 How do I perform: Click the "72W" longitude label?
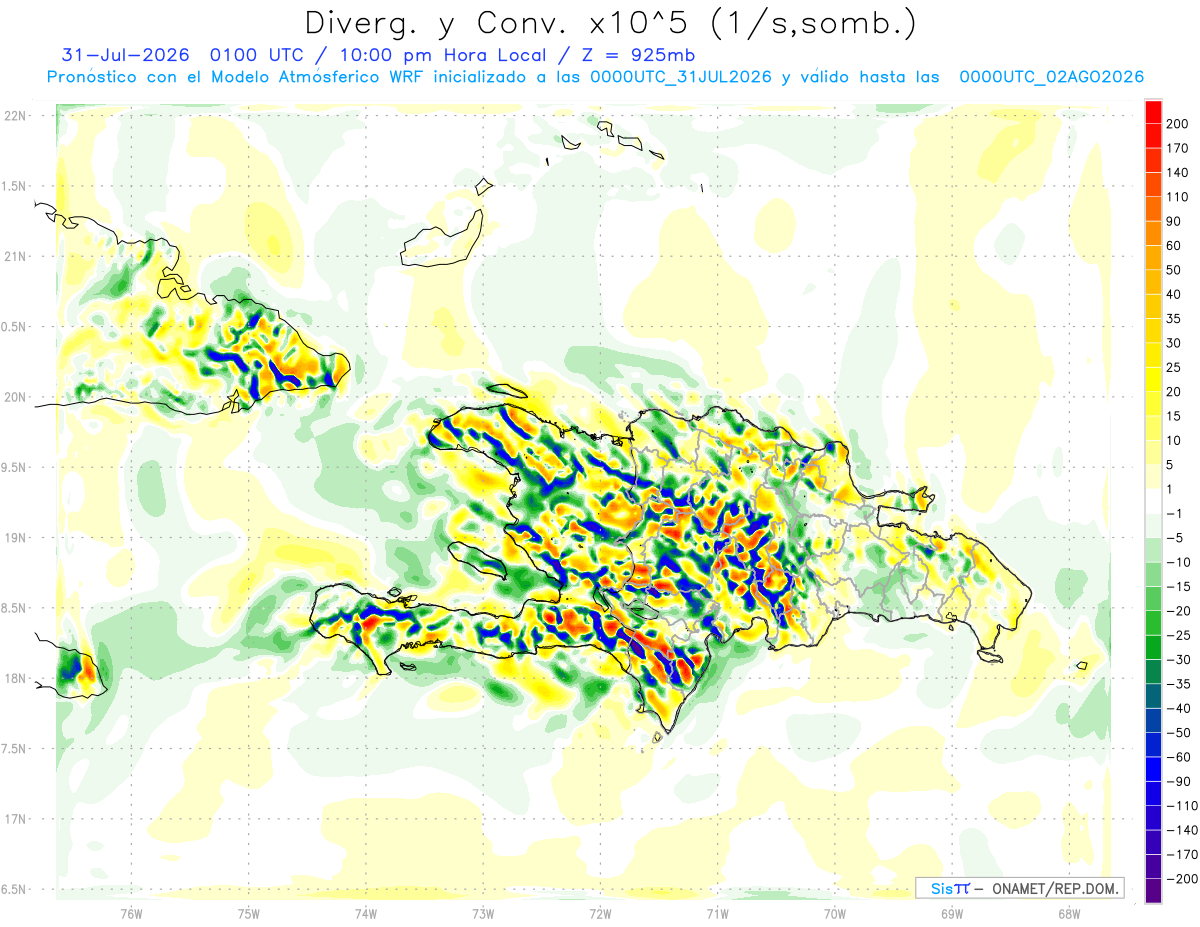pyautogui.click(x=600, y=913)
